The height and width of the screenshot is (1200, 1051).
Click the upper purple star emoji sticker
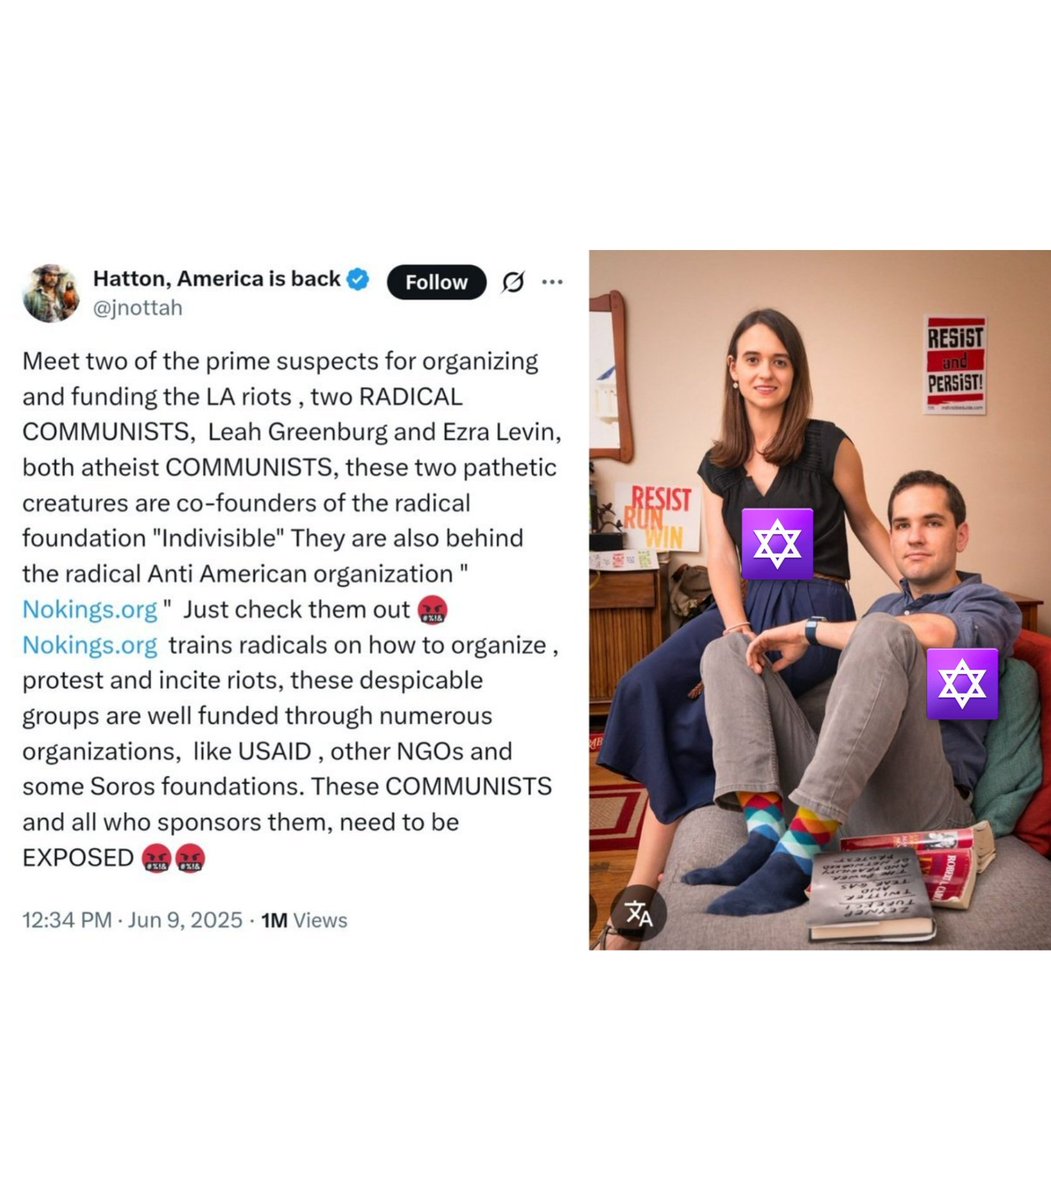777,544
